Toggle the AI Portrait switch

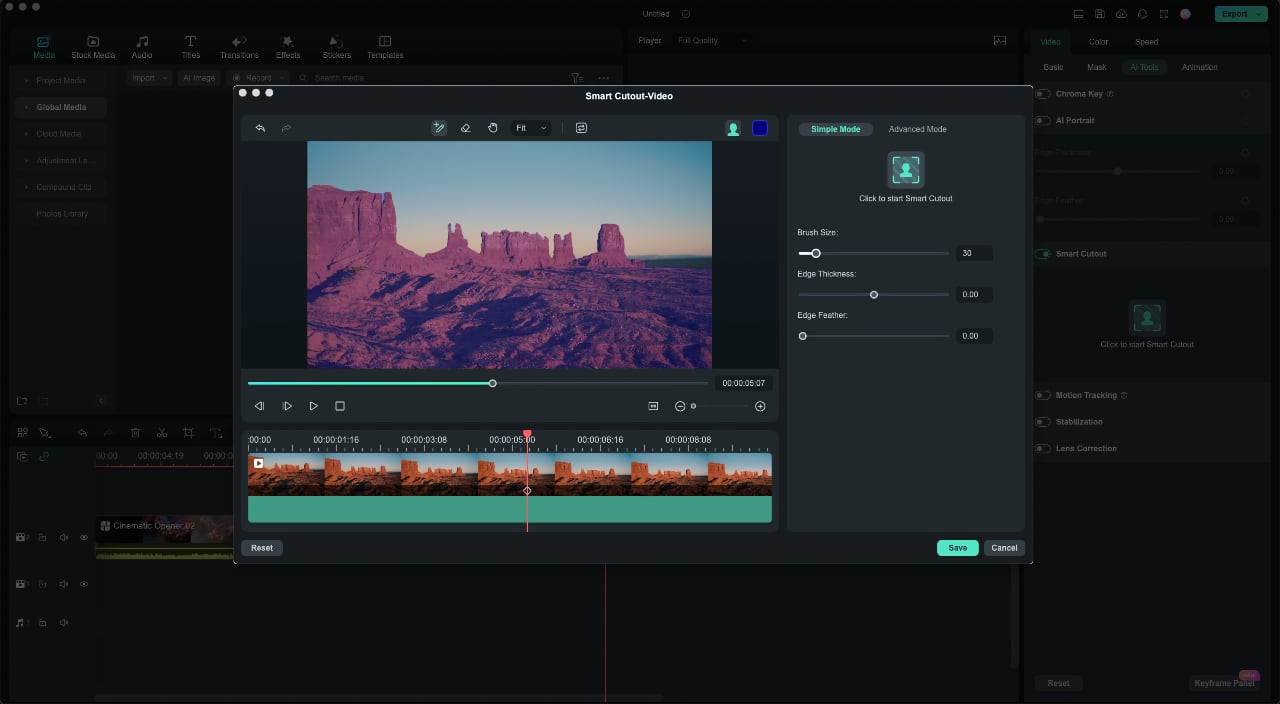click(x=1041, y=120)
